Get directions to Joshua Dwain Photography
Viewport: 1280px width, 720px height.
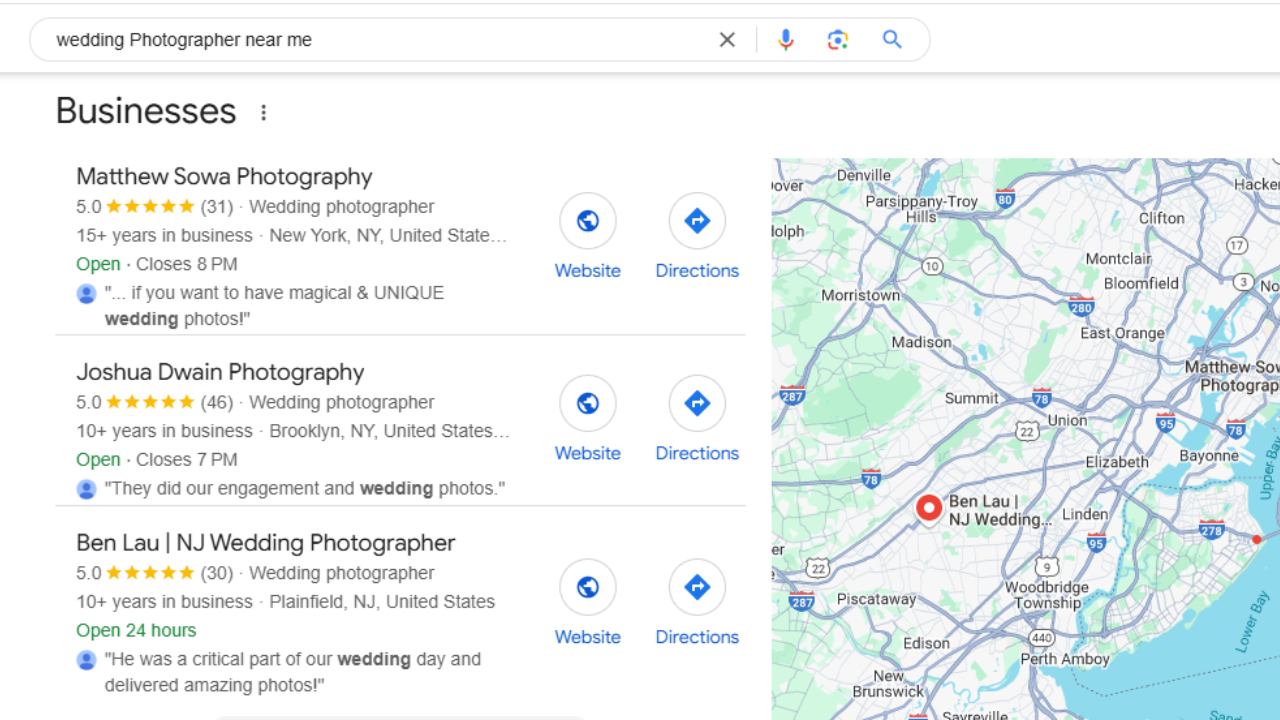coord(697,404)
